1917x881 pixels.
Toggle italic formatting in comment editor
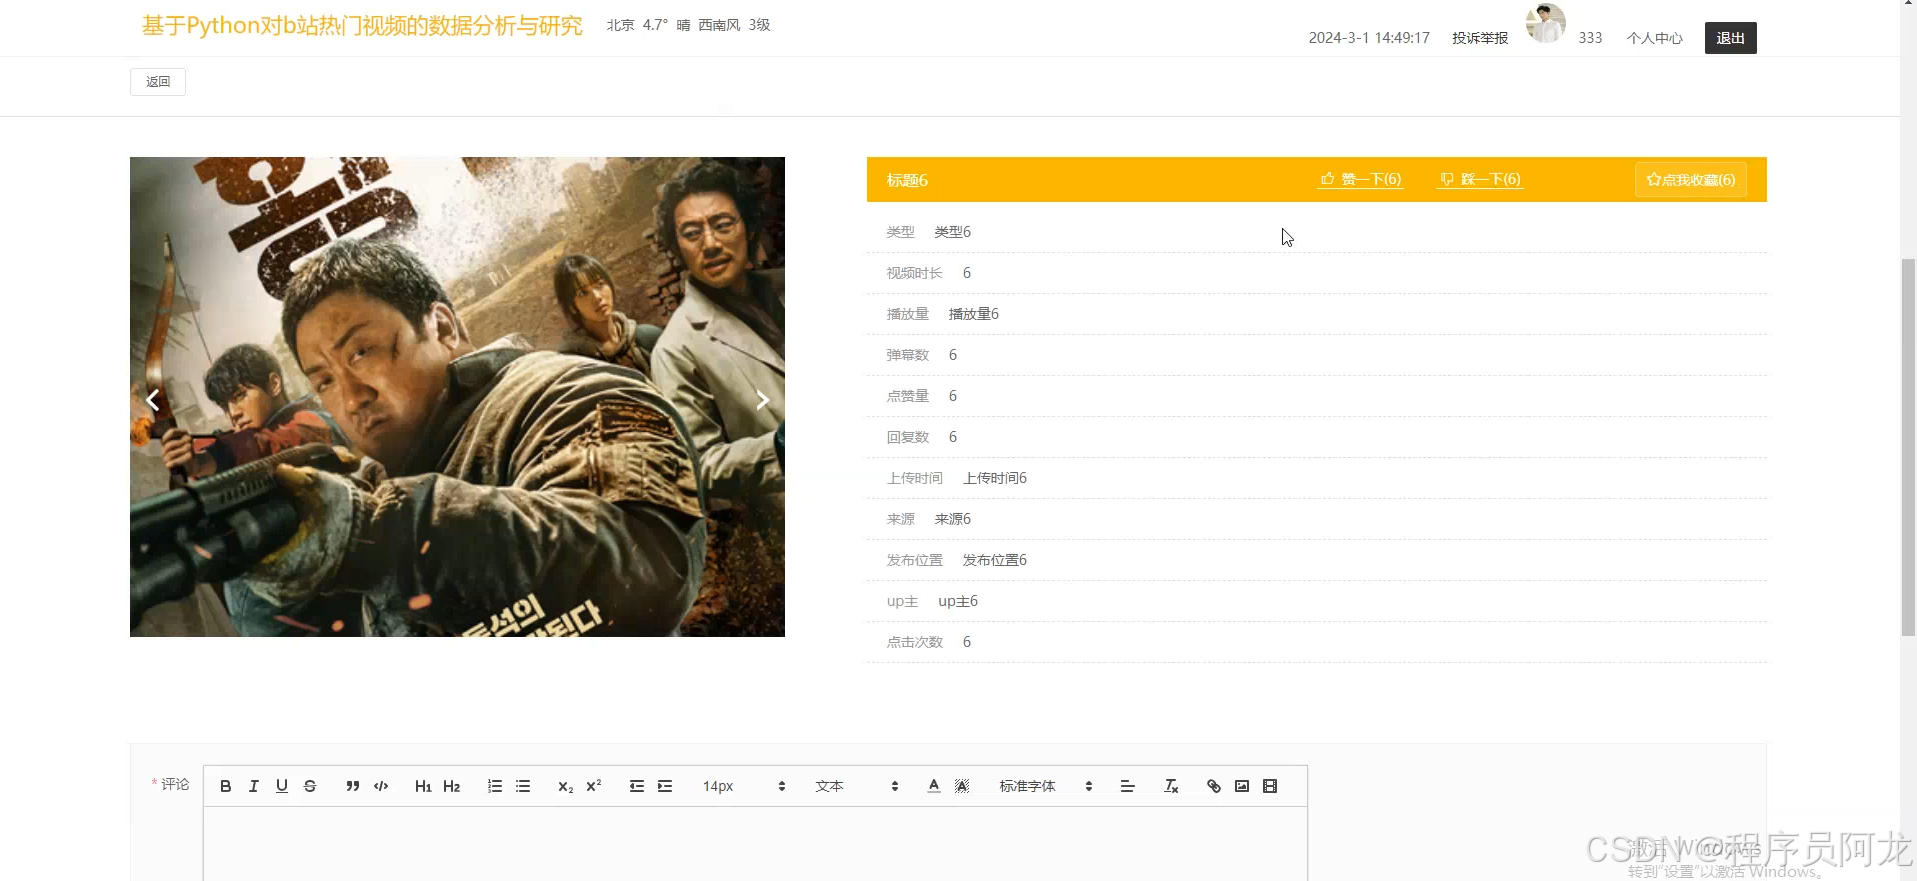click(x=254, y=786)
